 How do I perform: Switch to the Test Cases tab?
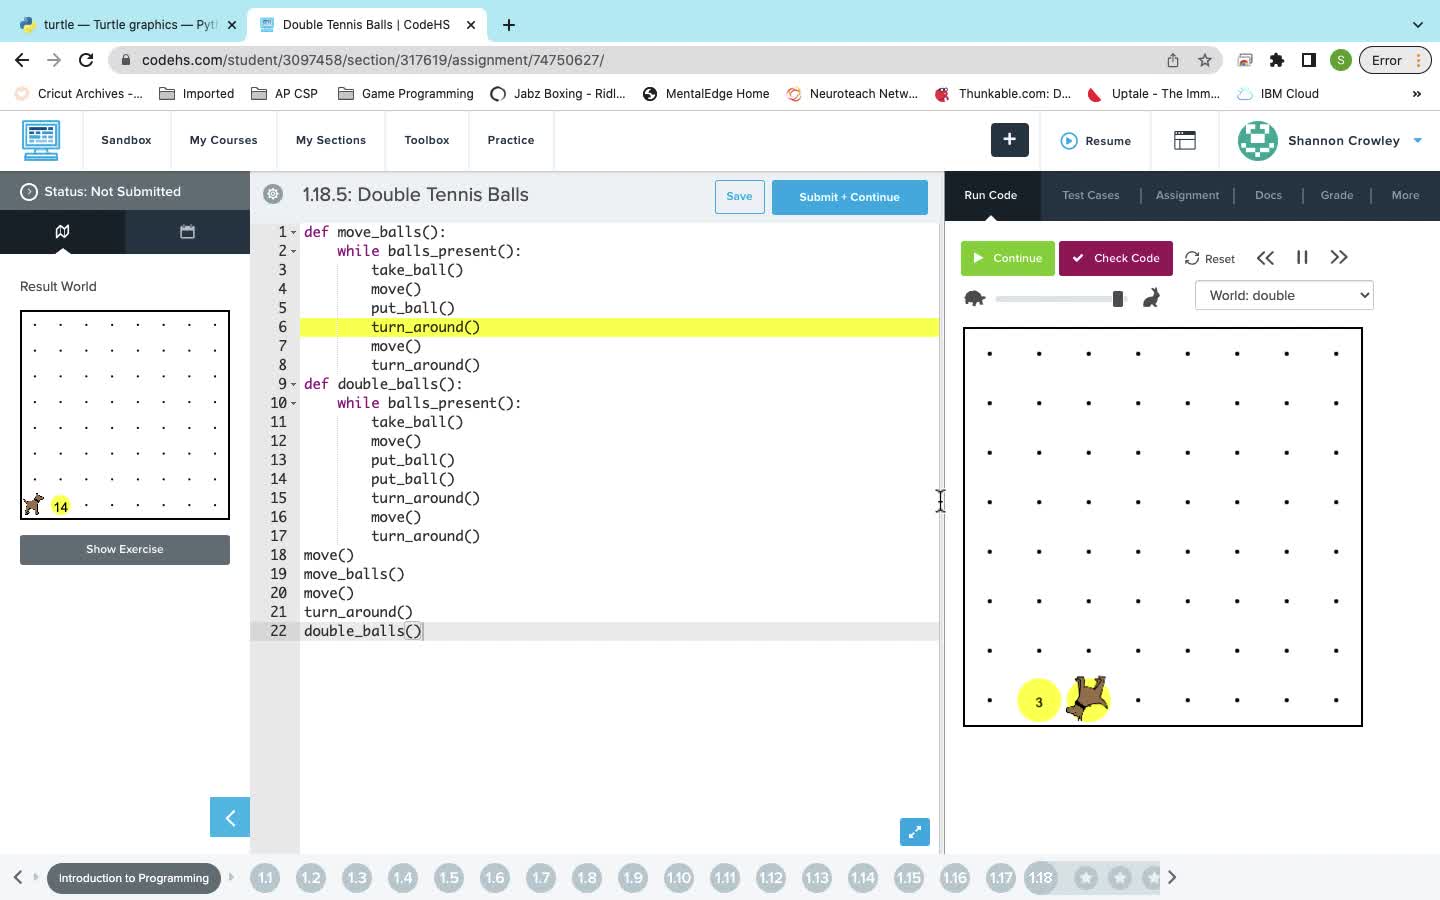[1090, 195]
